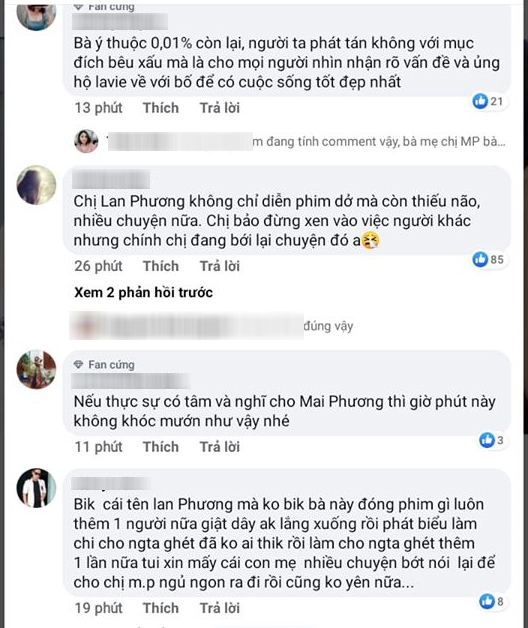
Task: Open the top commenter's profile avatar
Action: (36, 15)
